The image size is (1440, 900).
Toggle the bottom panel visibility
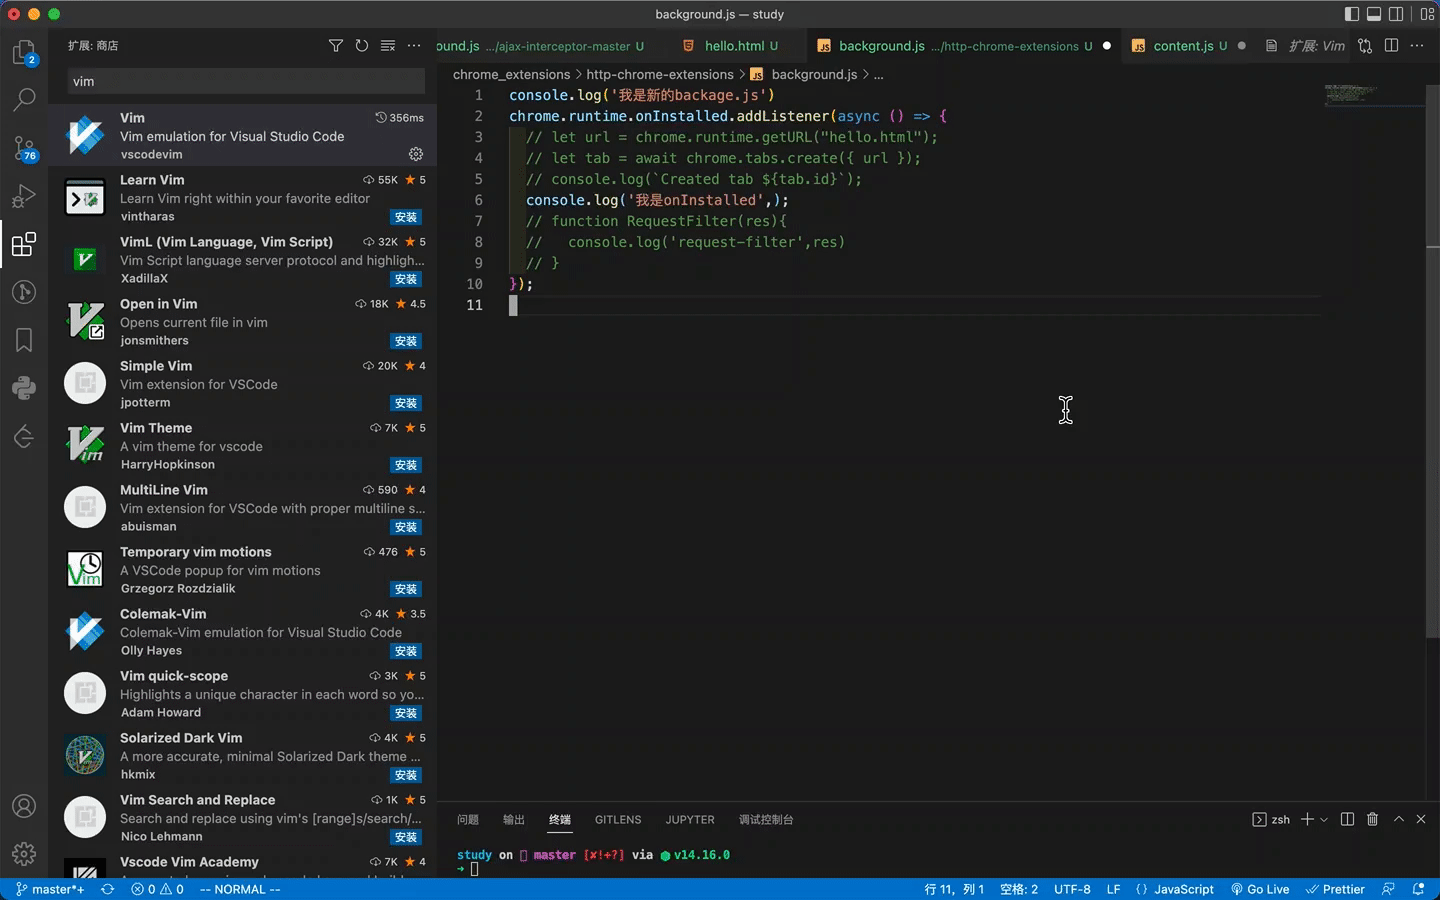(x=1374, y=14)
